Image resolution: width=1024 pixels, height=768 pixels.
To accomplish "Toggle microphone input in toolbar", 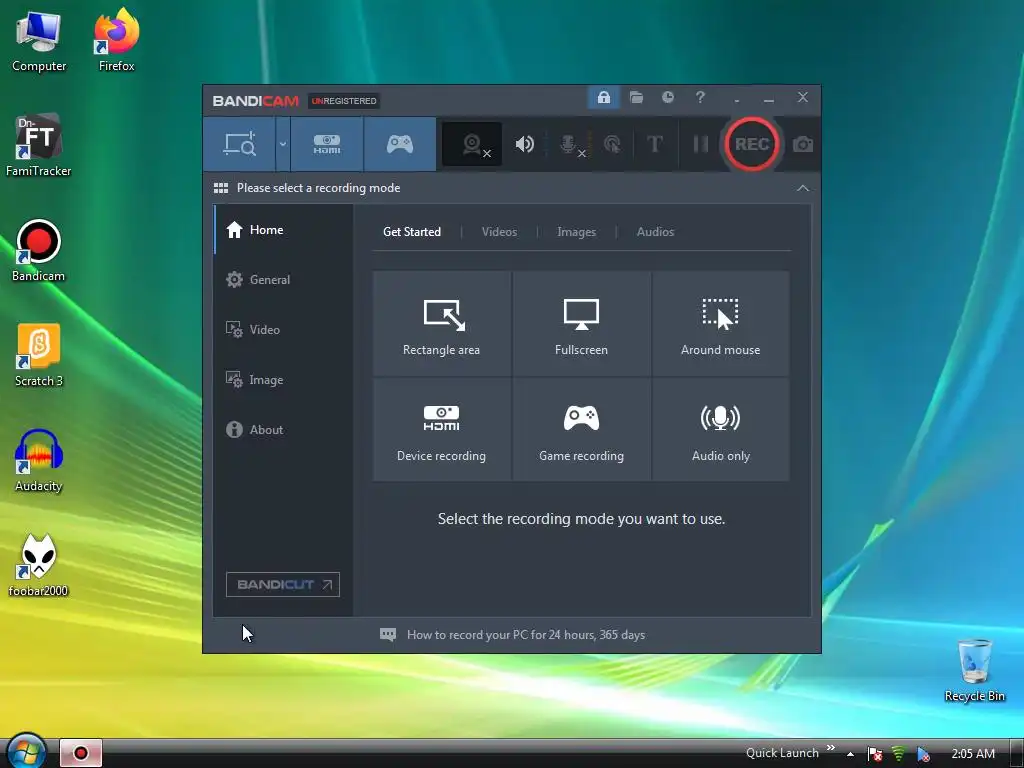I will (570, 144).
